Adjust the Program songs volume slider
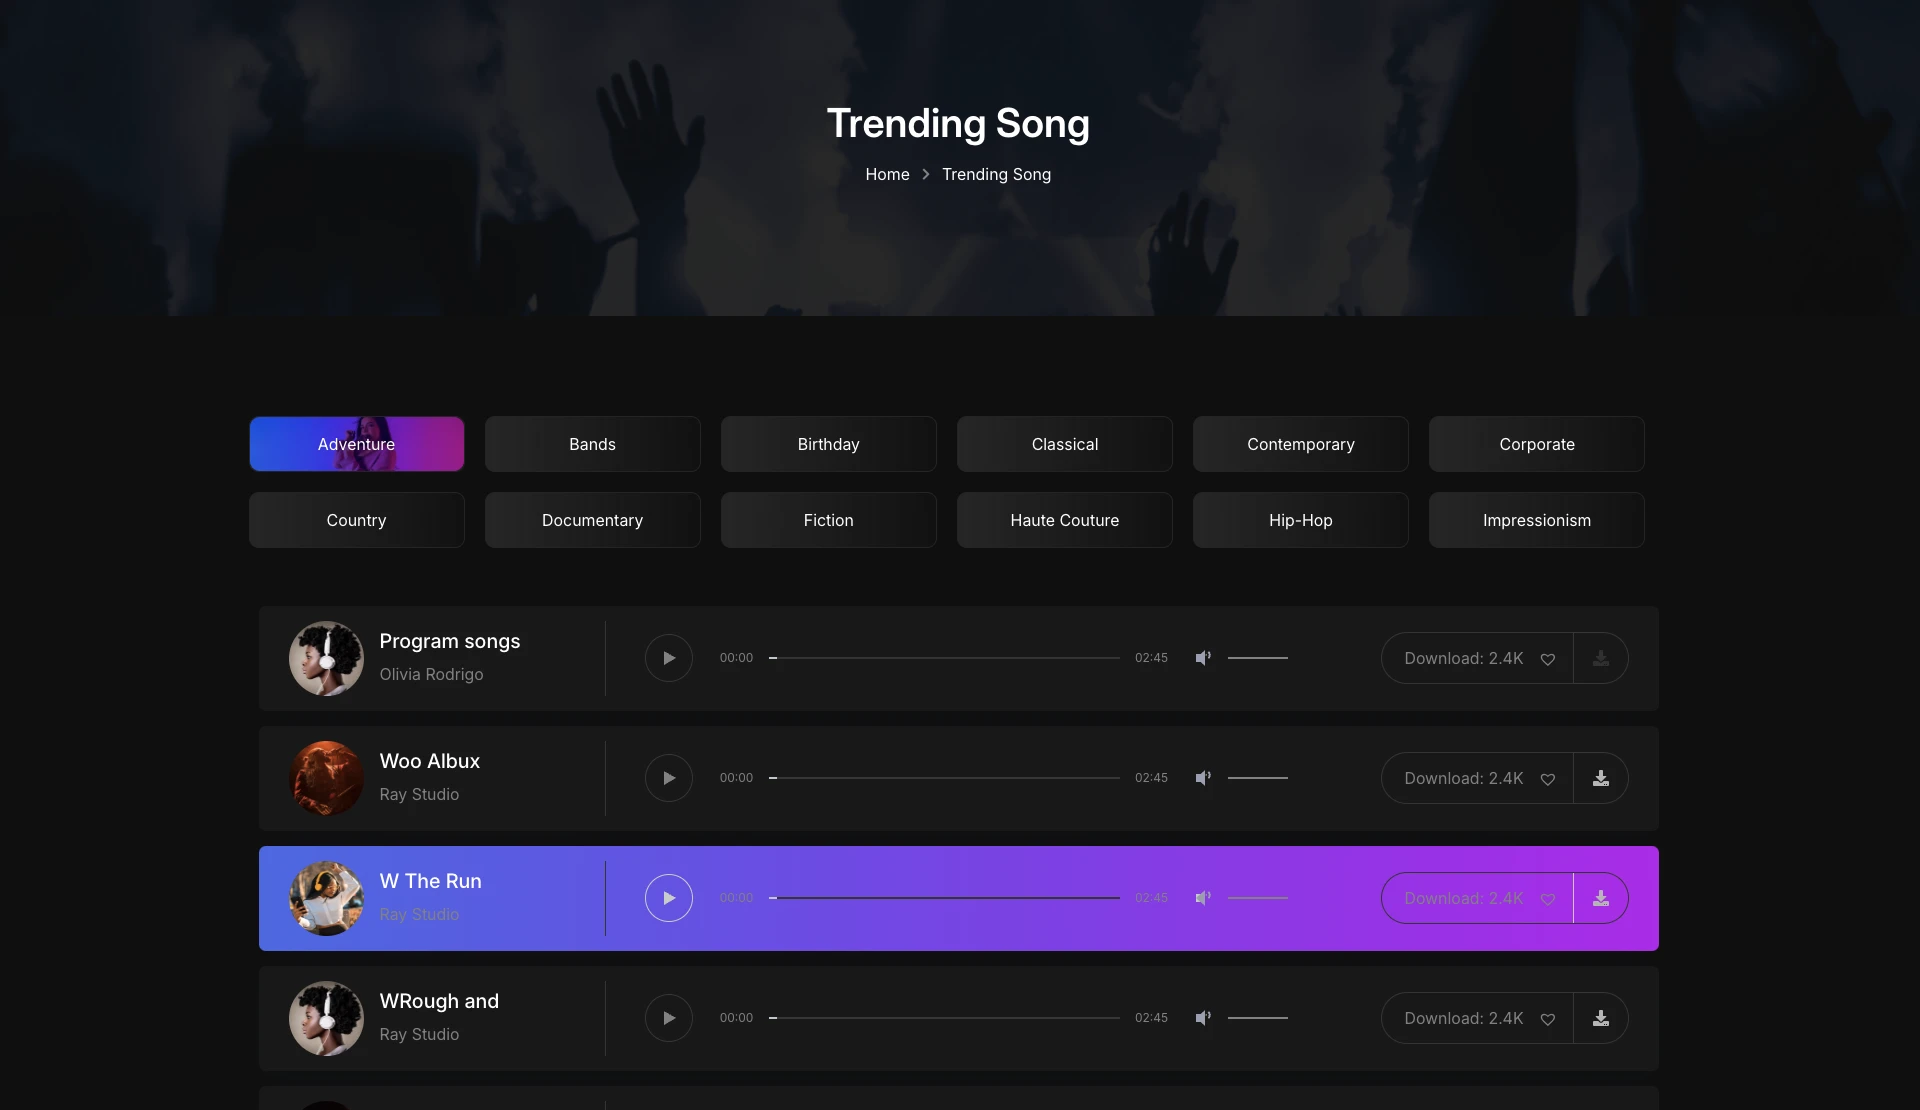 1258,658
